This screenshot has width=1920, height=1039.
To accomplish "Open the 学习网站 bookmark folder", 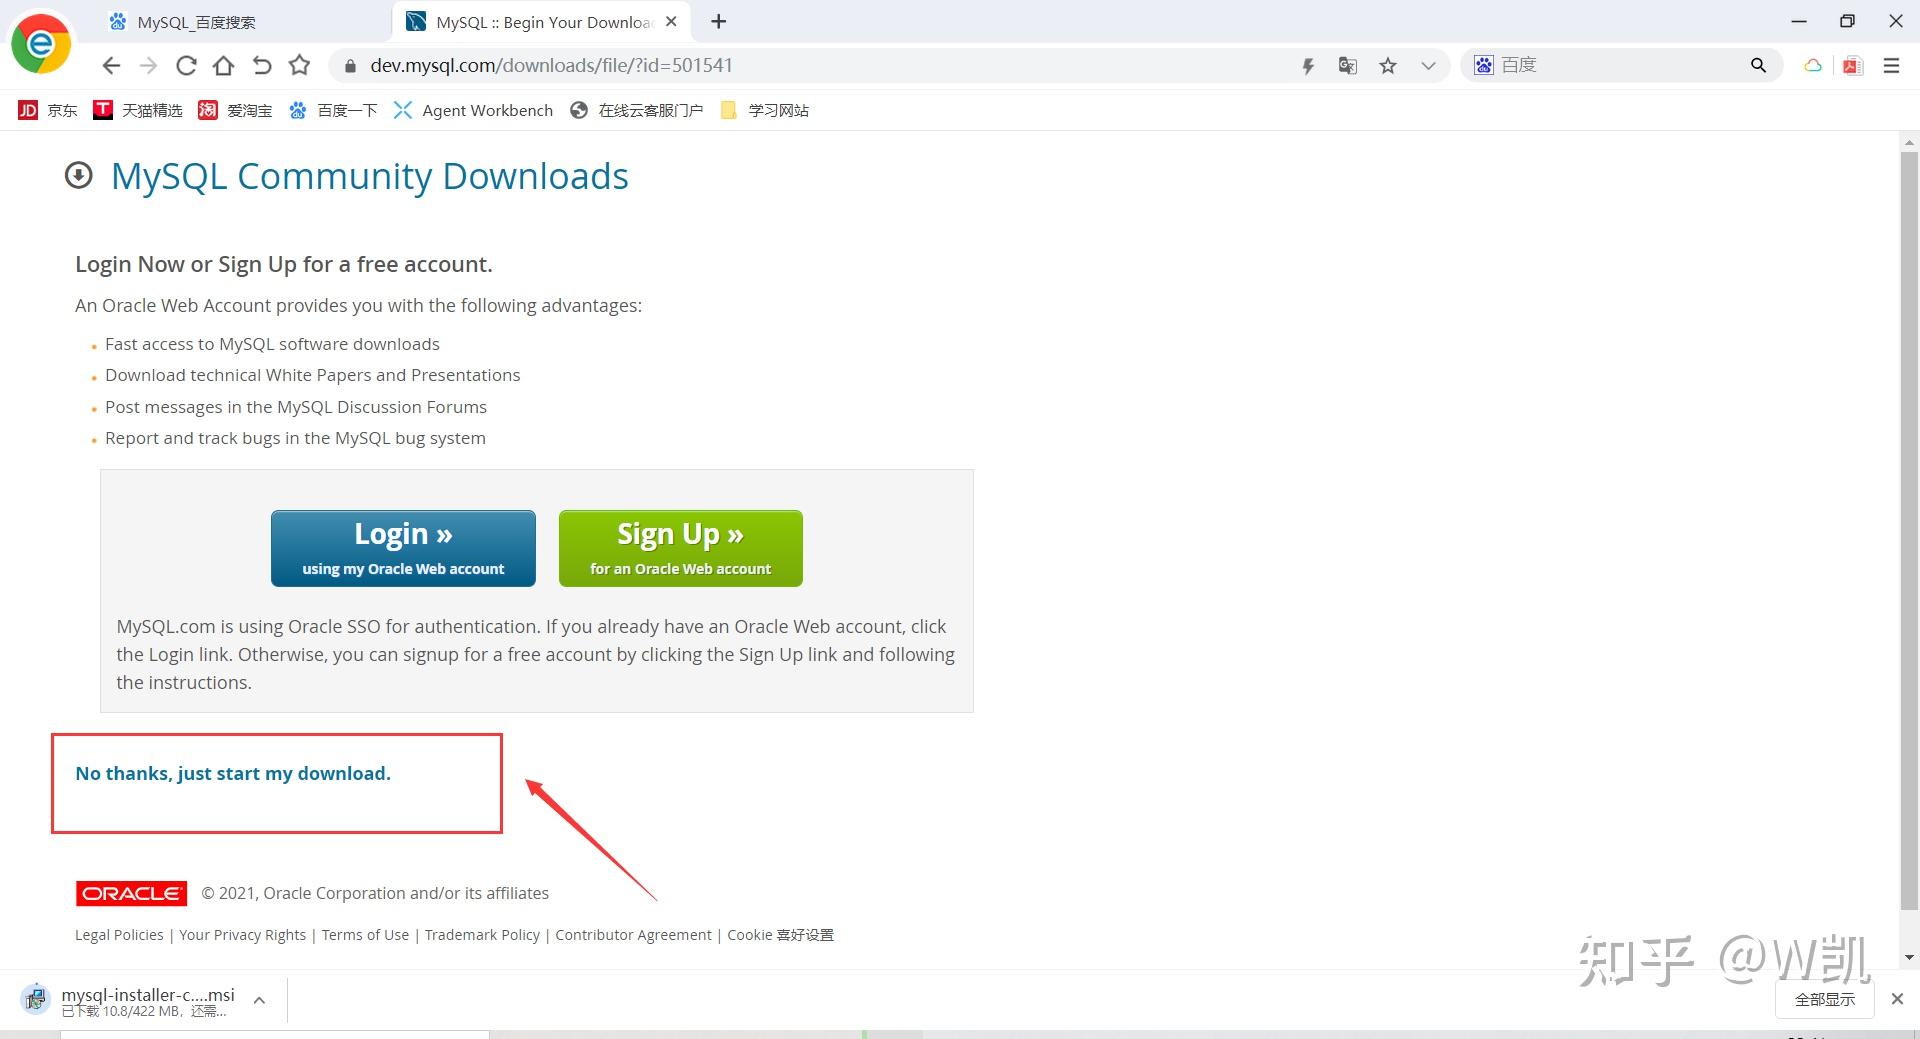I will [x=764, y=110].
